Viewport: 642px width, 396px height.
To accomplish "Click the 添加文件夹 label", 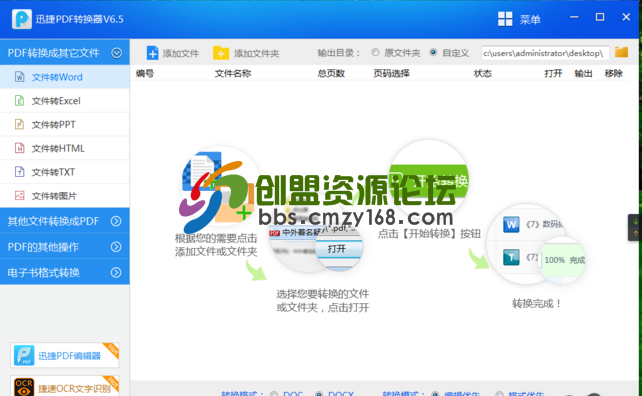I will [256, 54].
